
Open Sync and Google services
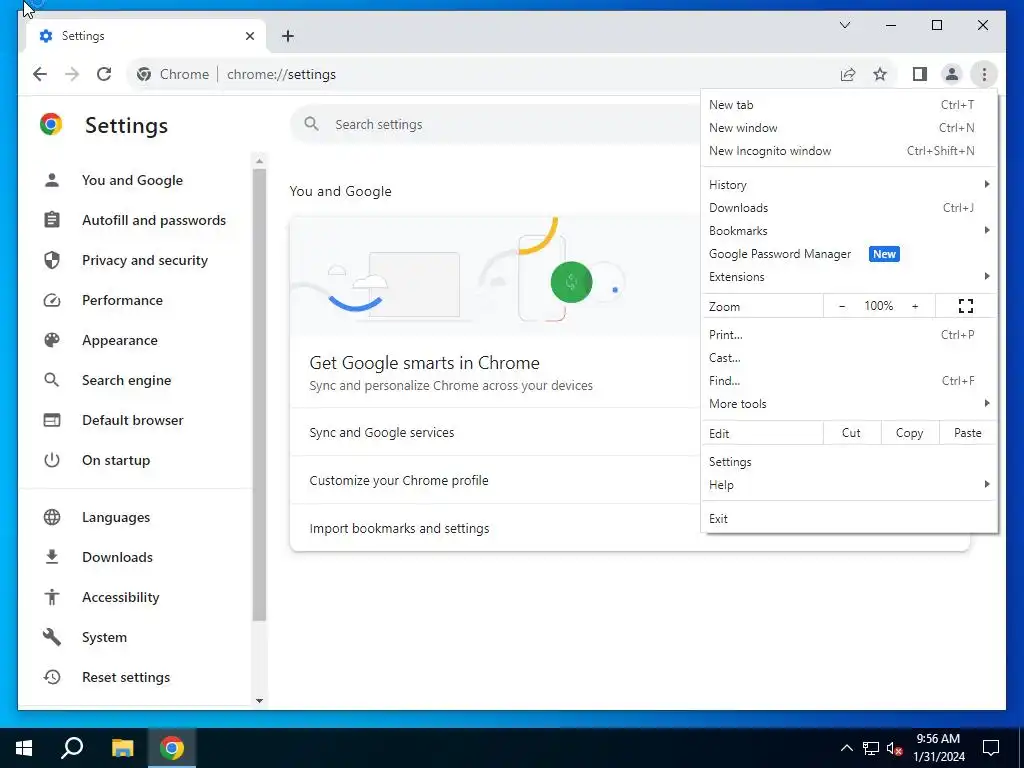click(x=496, y=432)
